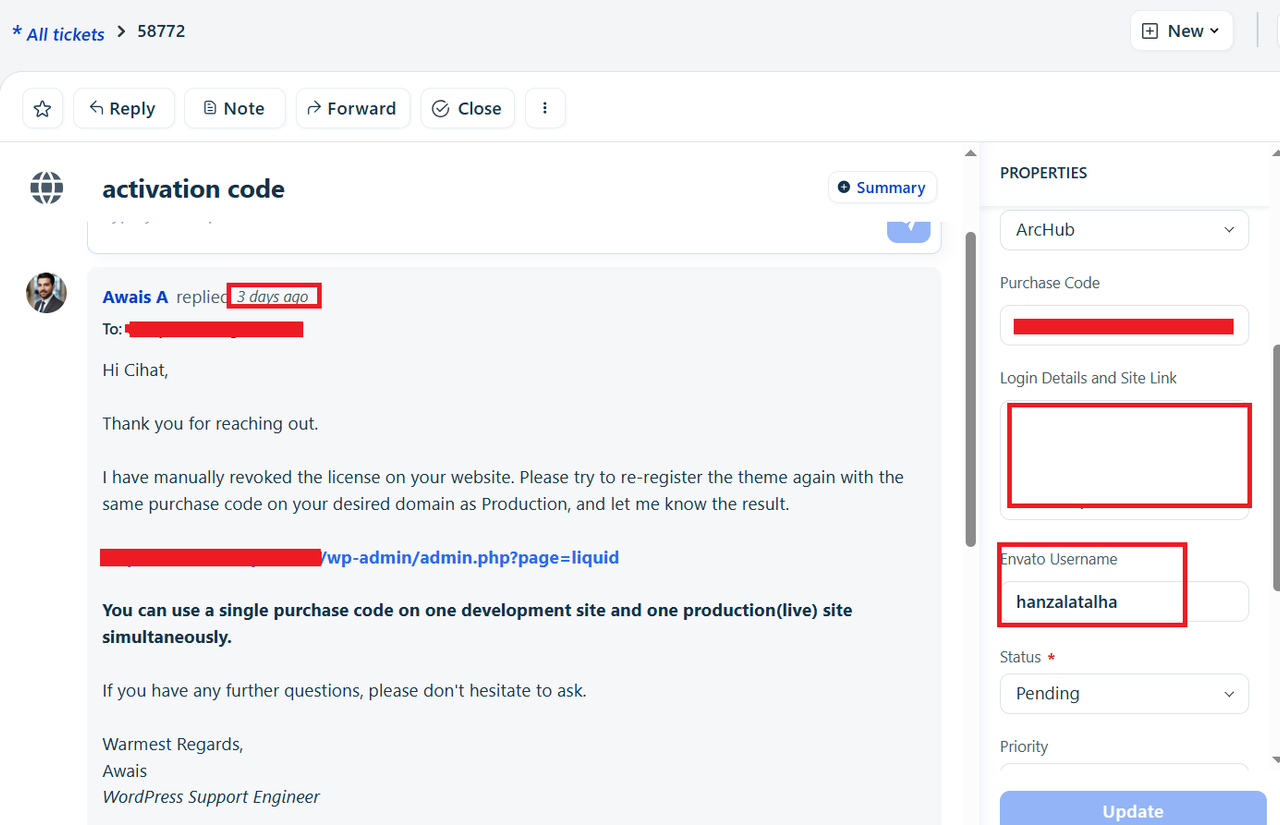The image size is (1280, 825).
Task: Click the Update button
Action: (1133, 809)
